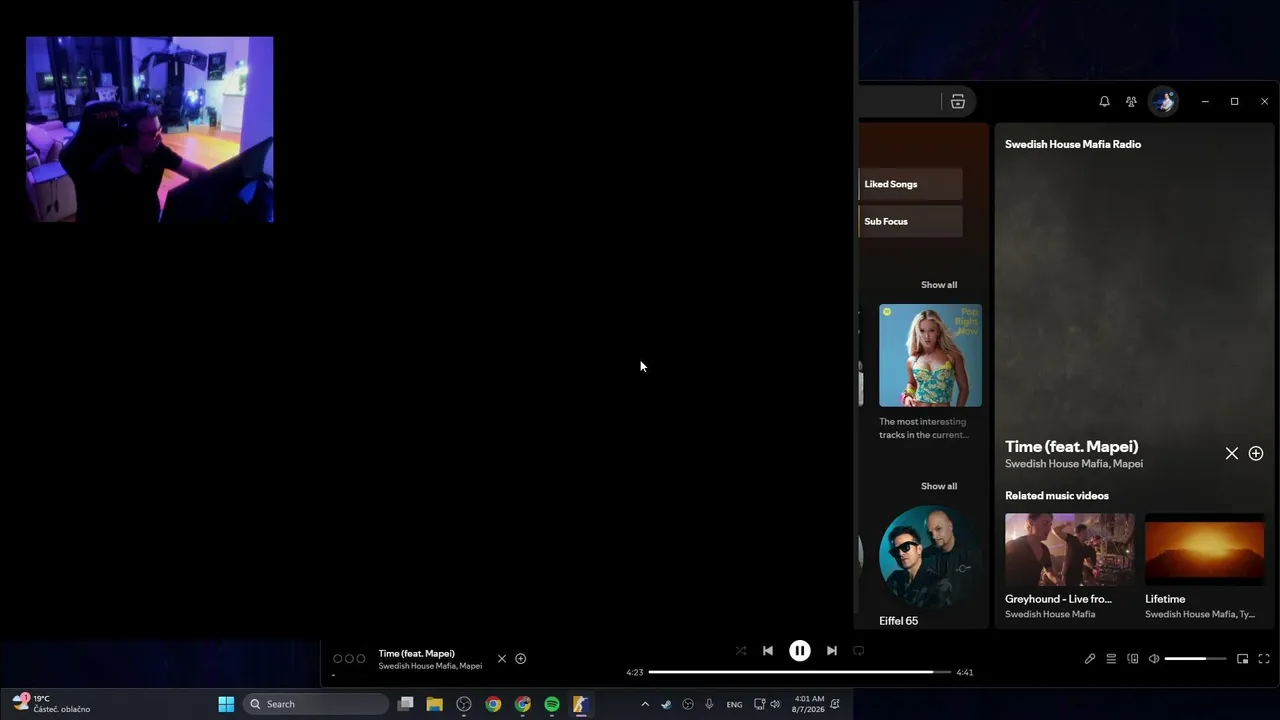
Task: Switch the ENG input language
Action: tap(734, 705)
